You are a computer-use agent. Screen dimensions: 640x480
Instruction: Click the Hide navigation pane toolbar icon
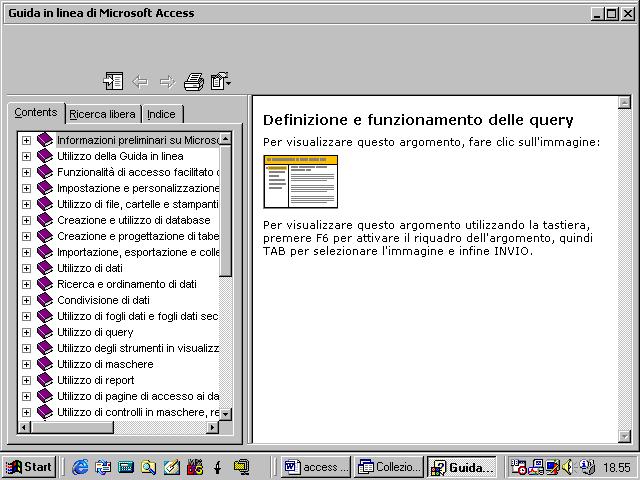[x=113, y=81]
